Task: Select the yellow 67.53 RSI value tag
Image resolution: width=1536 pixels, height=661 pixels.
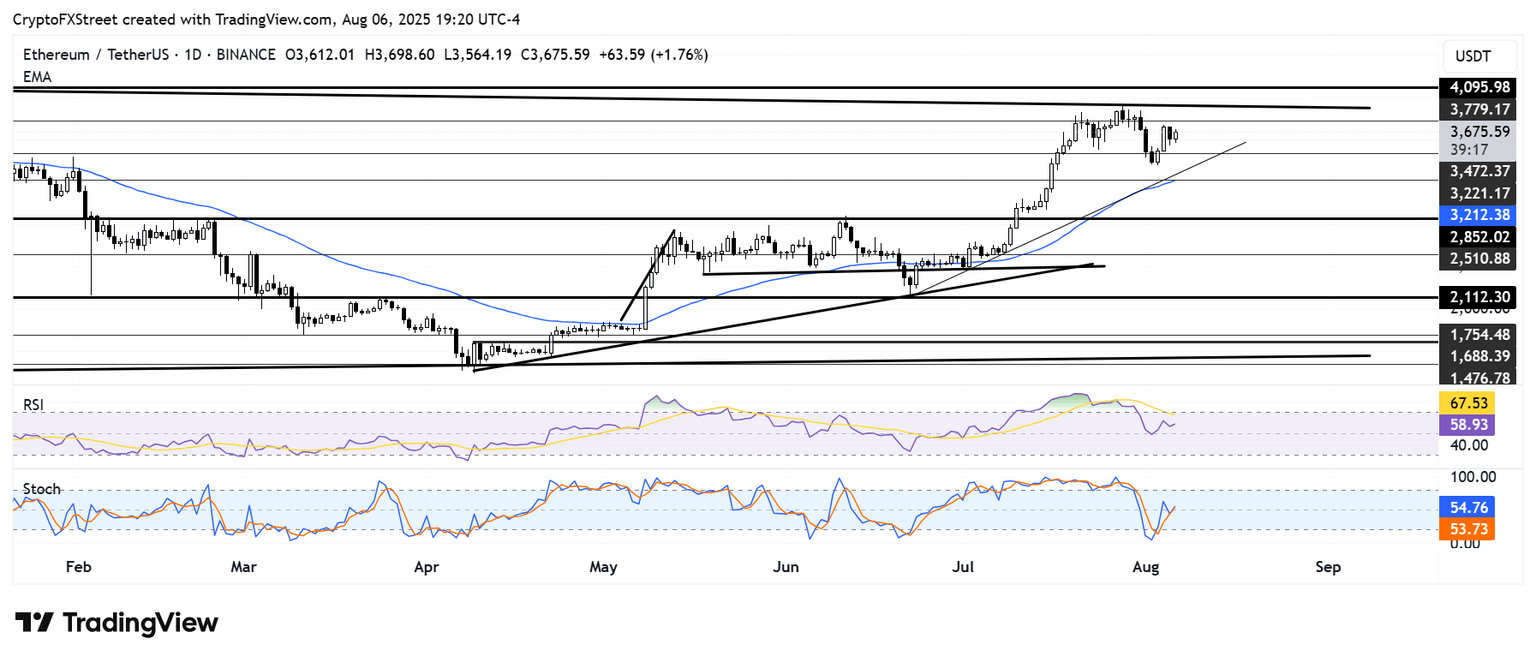Action: click(x=1466, y=402)
